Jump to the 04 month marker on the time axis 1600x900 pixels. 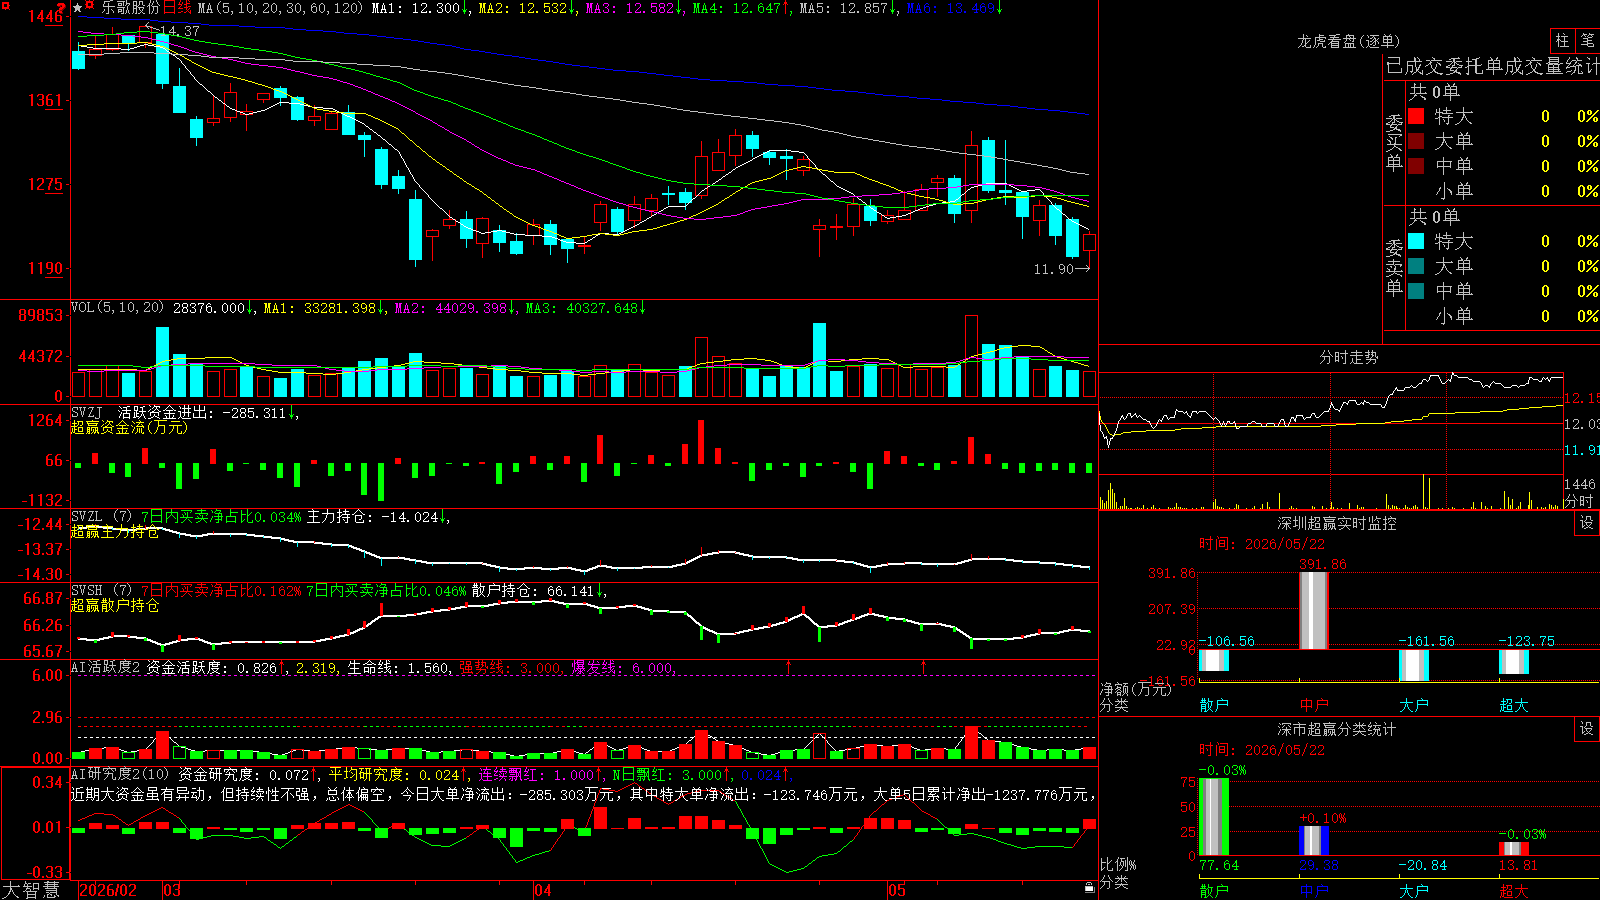click(x=543, y=890)
